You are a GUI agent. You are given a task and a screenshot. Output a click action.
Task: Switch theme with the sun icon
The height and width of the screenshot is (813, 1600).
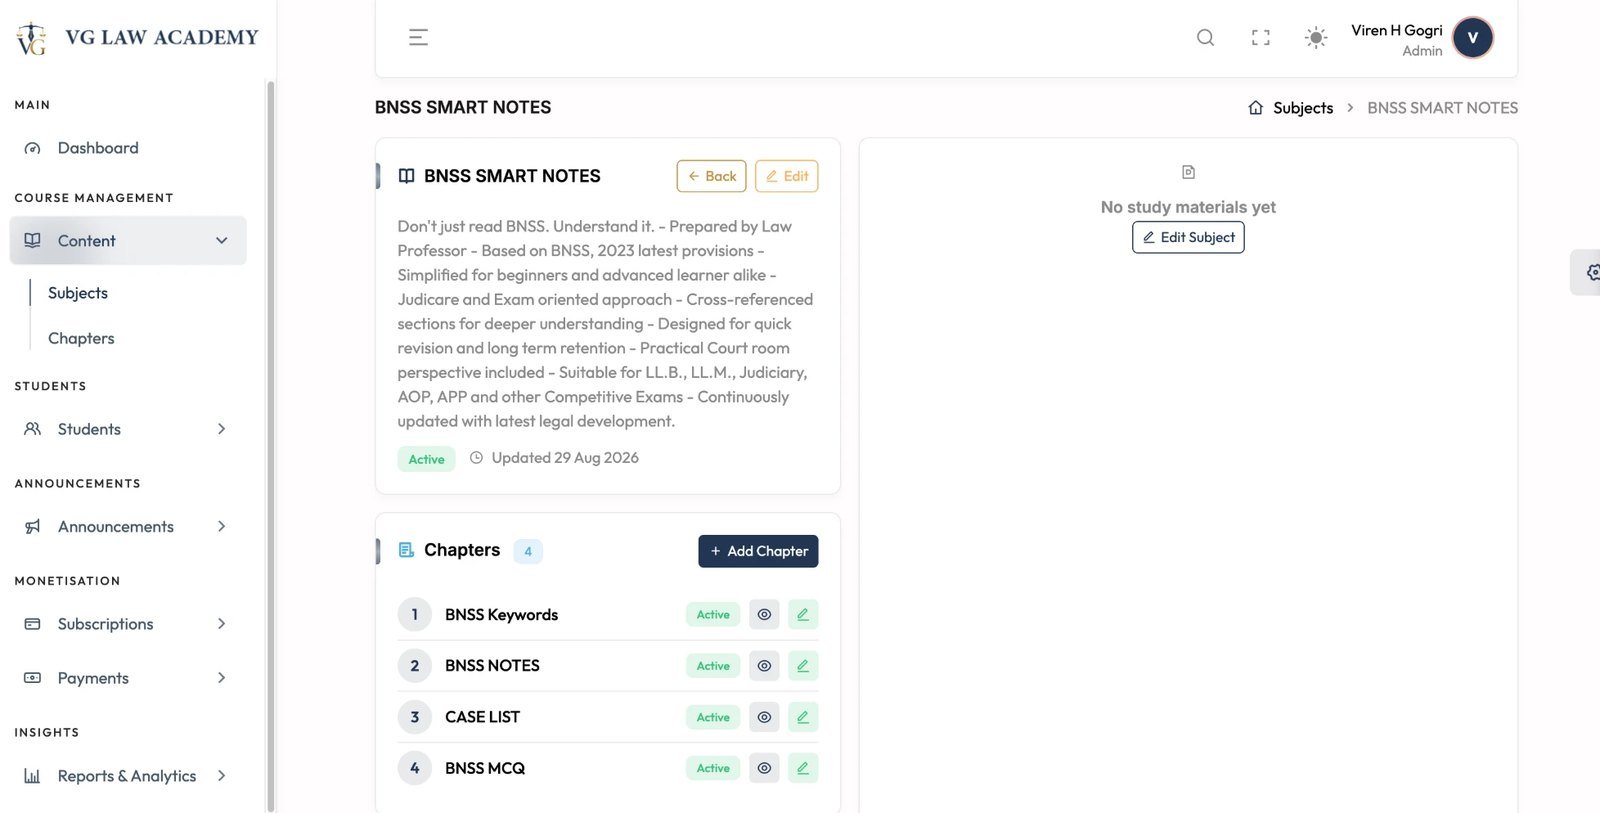1316,38
